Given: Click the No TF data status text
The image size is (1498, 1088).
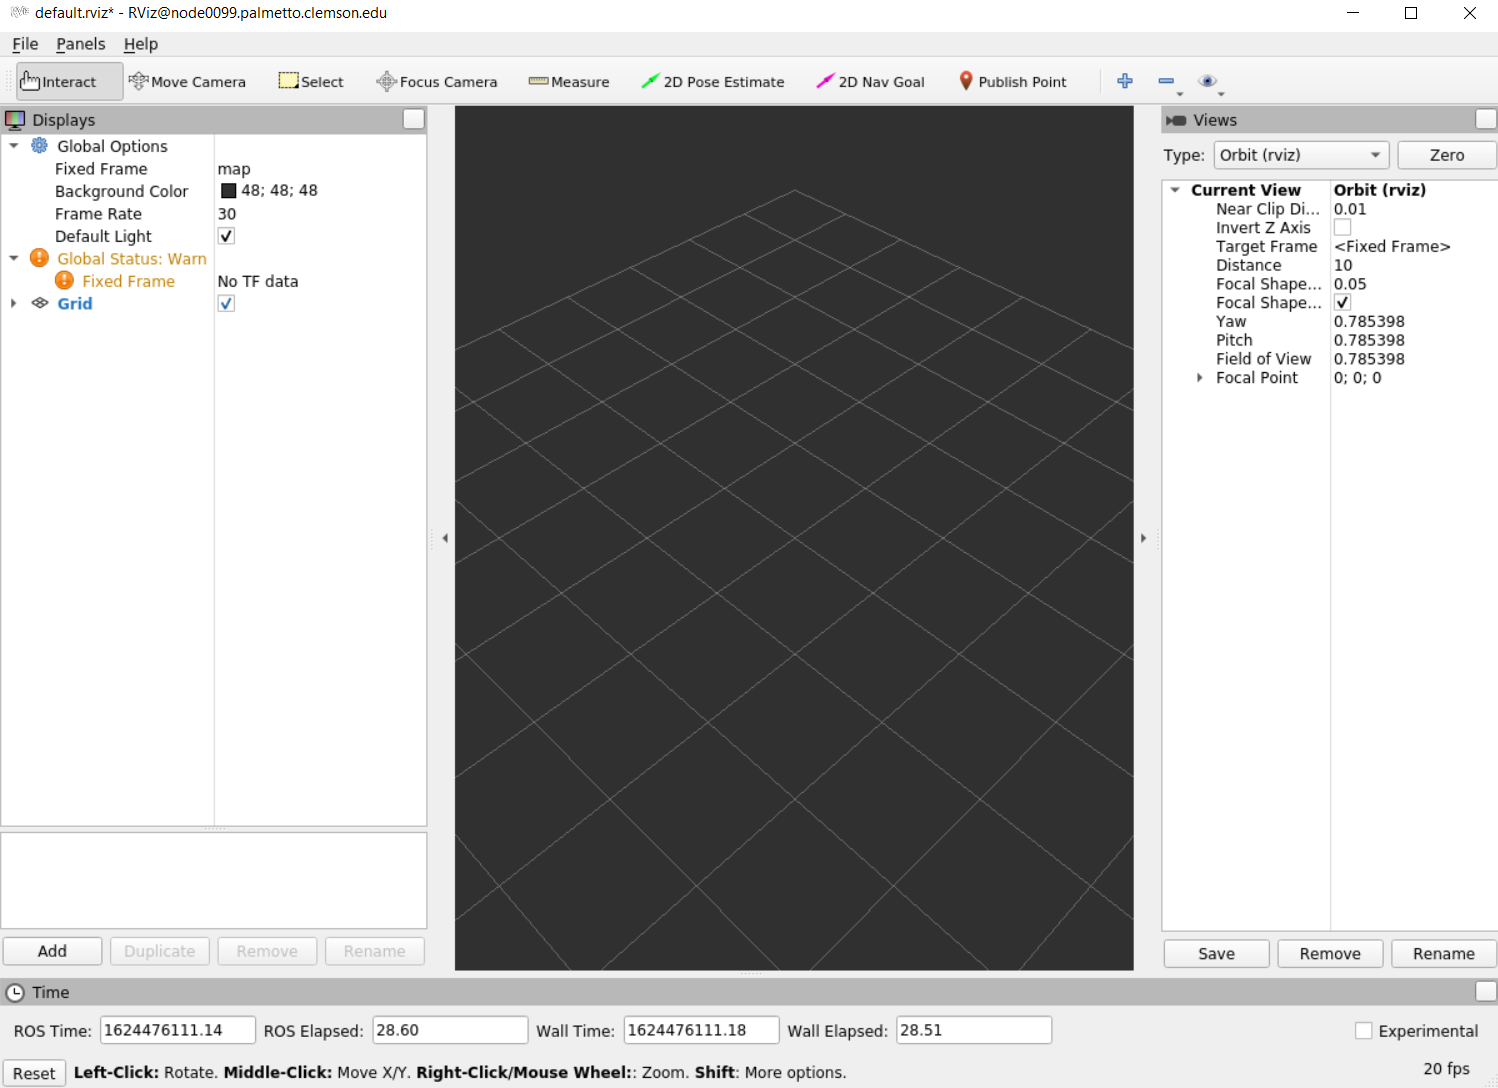Looking at the screenshot, I should pos(258,281).
